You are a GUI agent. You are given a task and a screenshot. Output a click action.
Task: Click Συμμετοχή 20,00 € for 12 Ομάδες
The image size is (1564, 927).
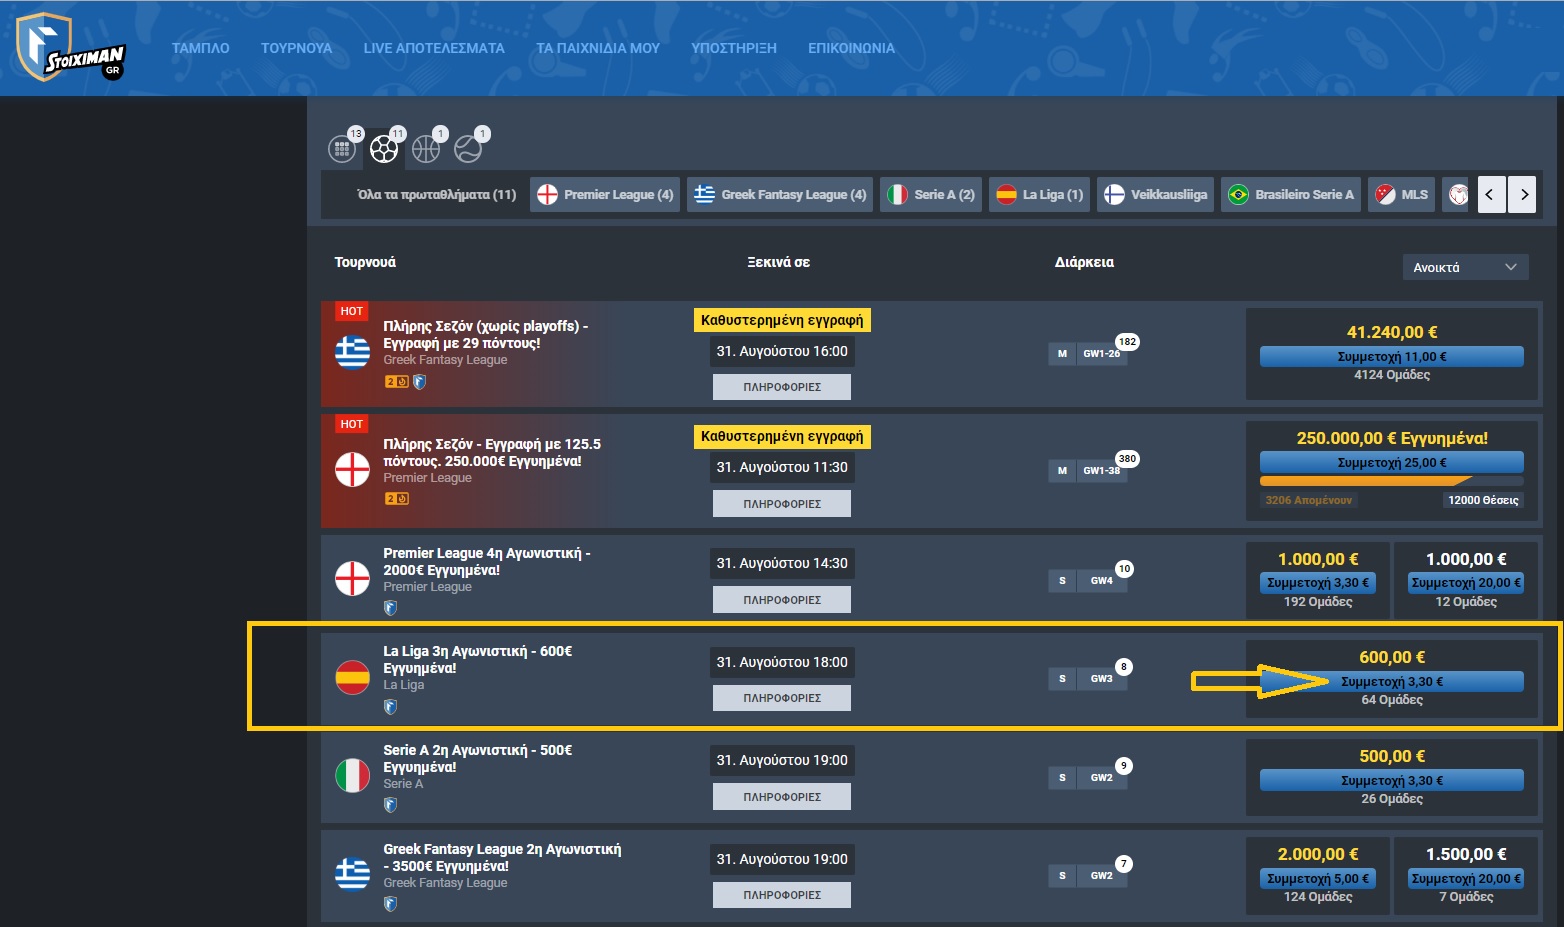[x=1466, y=582]
